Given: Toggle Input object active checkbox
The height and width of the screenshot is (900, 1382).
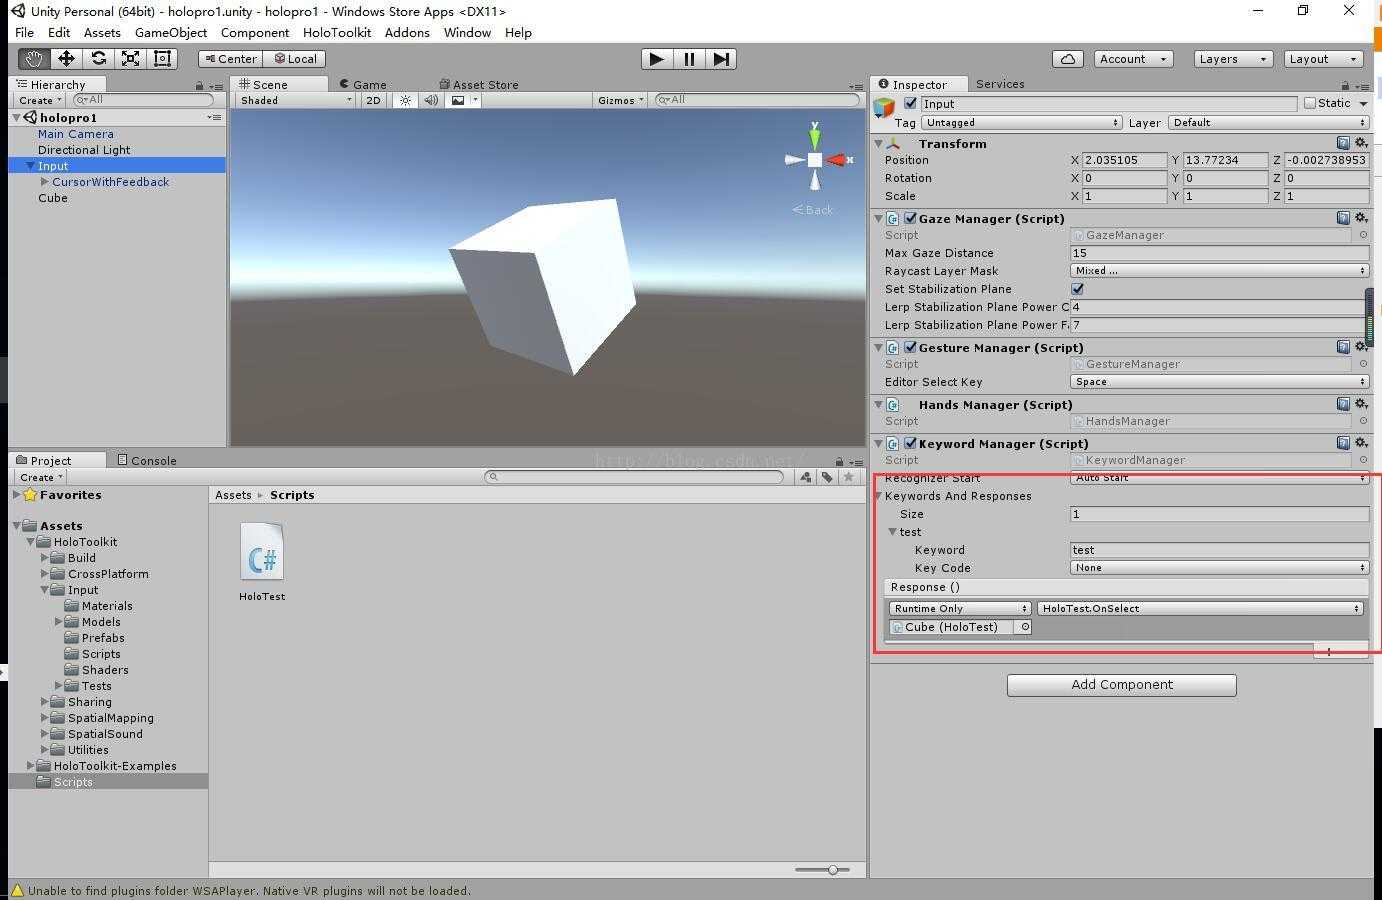Looking at the screenshot, I should click(910, 103).
